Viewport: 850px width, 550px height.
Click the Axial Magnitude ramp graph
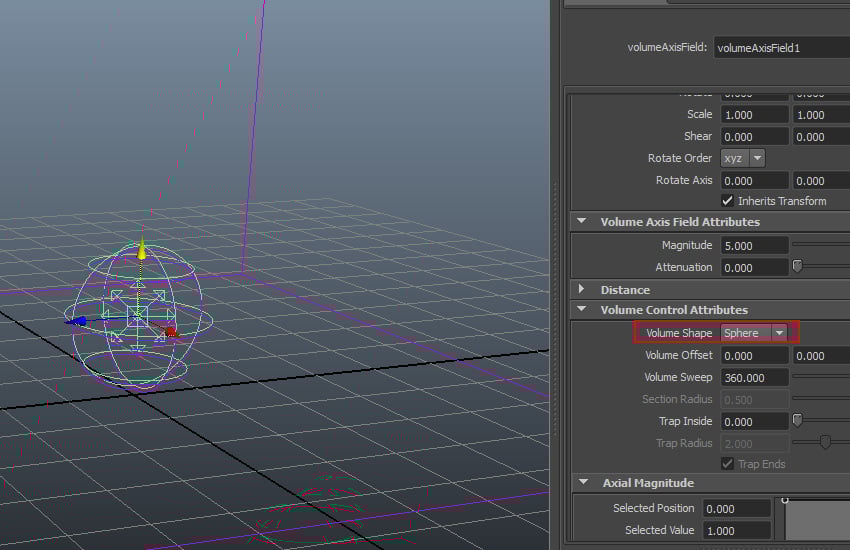tap(816, 520)
